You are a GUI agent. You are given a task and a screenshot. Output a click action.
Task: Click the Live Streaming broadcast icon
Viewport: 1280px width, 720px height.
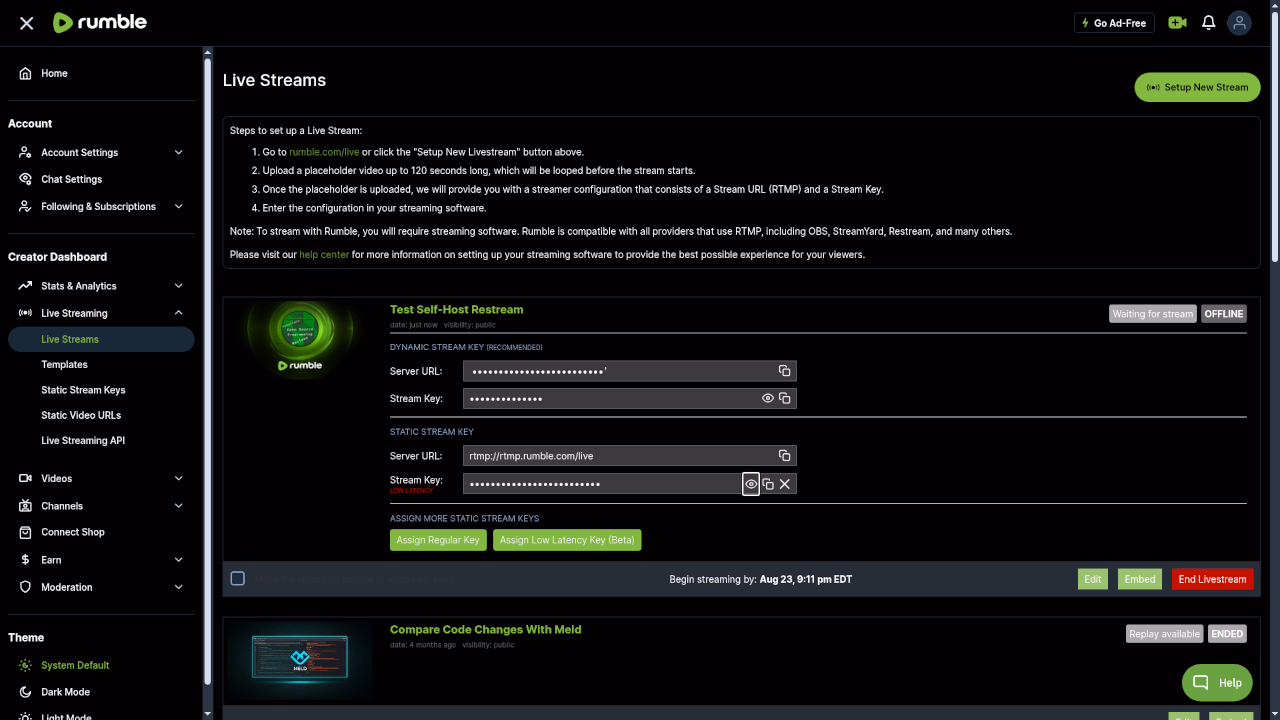[x=25, y=313]
